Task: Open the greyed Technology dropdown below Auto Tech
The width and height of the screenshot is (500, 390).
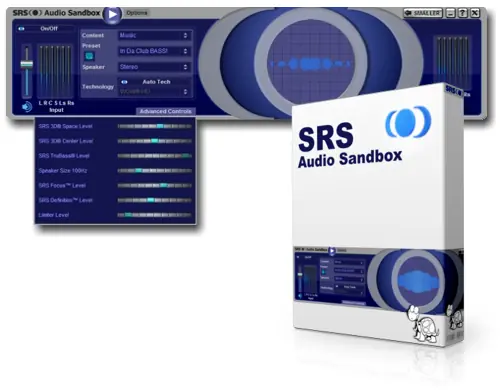Action: (x=155, y=91)
